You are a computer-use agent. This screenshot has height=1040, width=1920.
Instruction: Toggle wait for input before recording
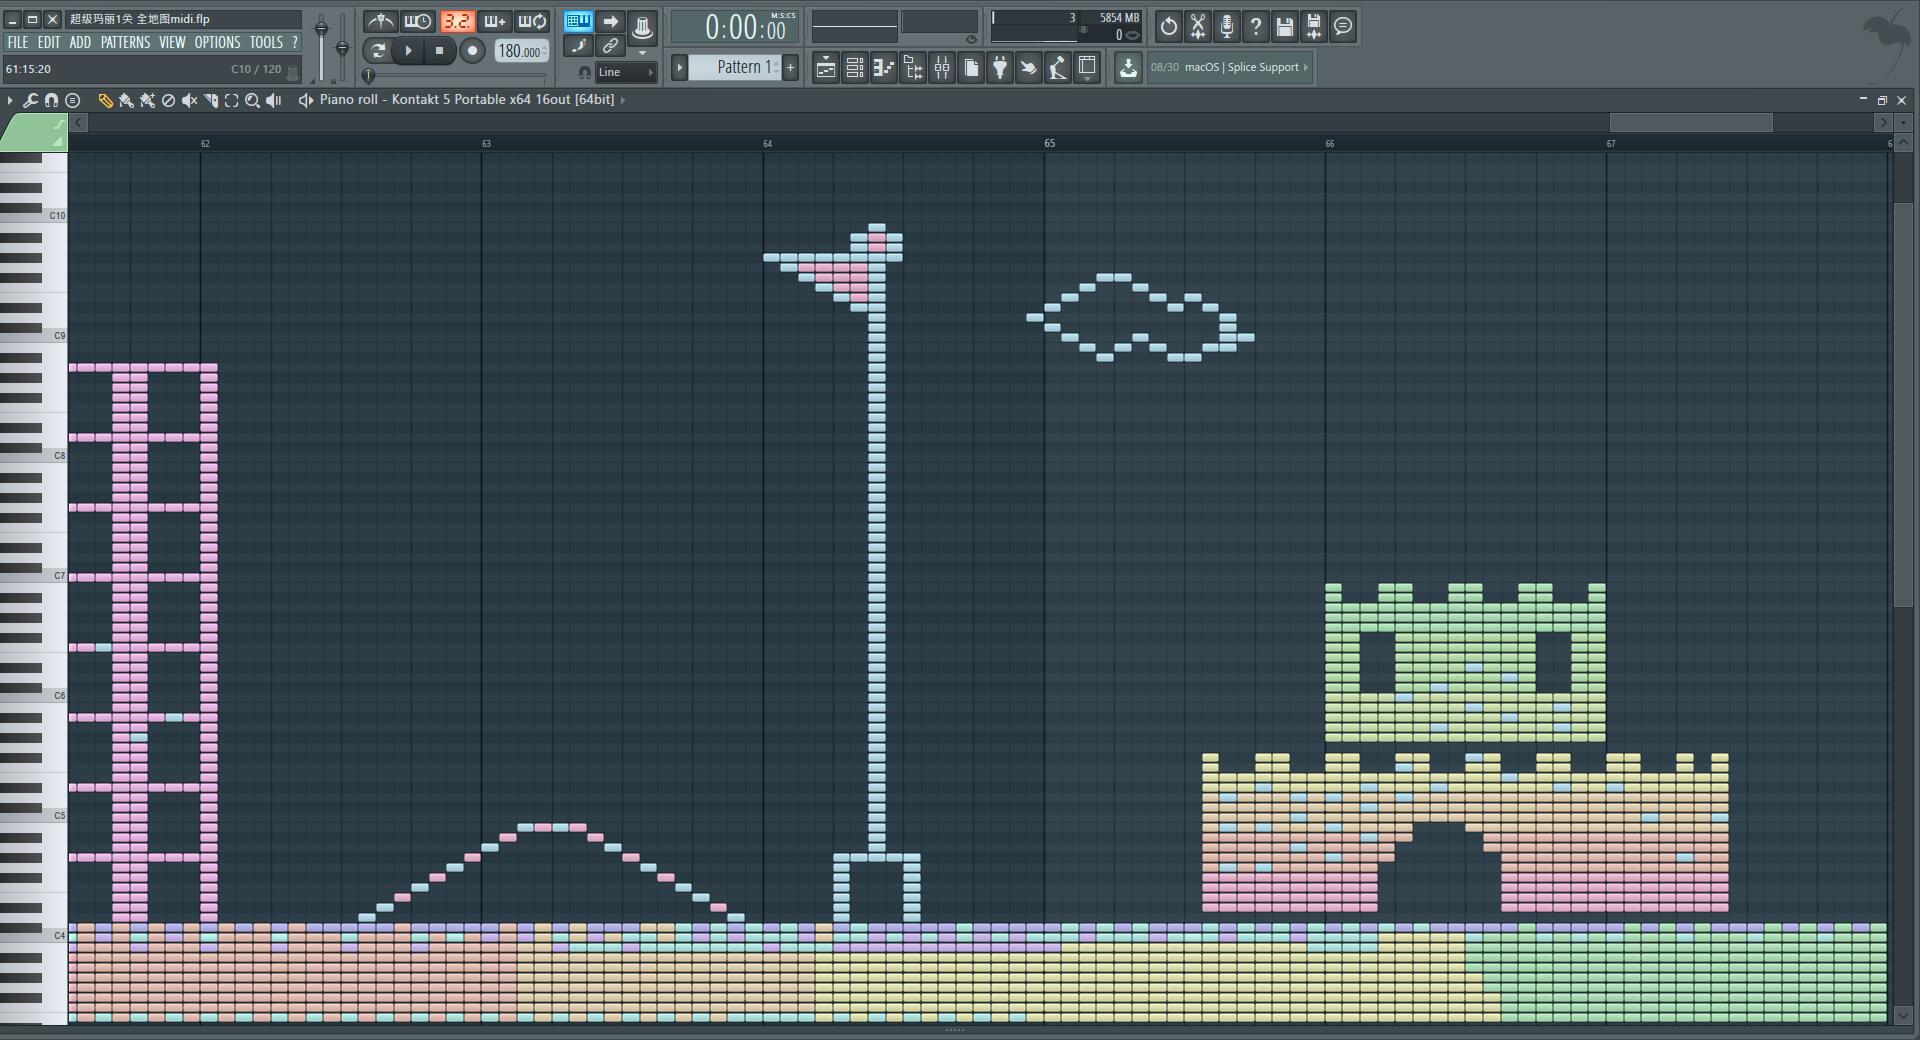point(418,21)
